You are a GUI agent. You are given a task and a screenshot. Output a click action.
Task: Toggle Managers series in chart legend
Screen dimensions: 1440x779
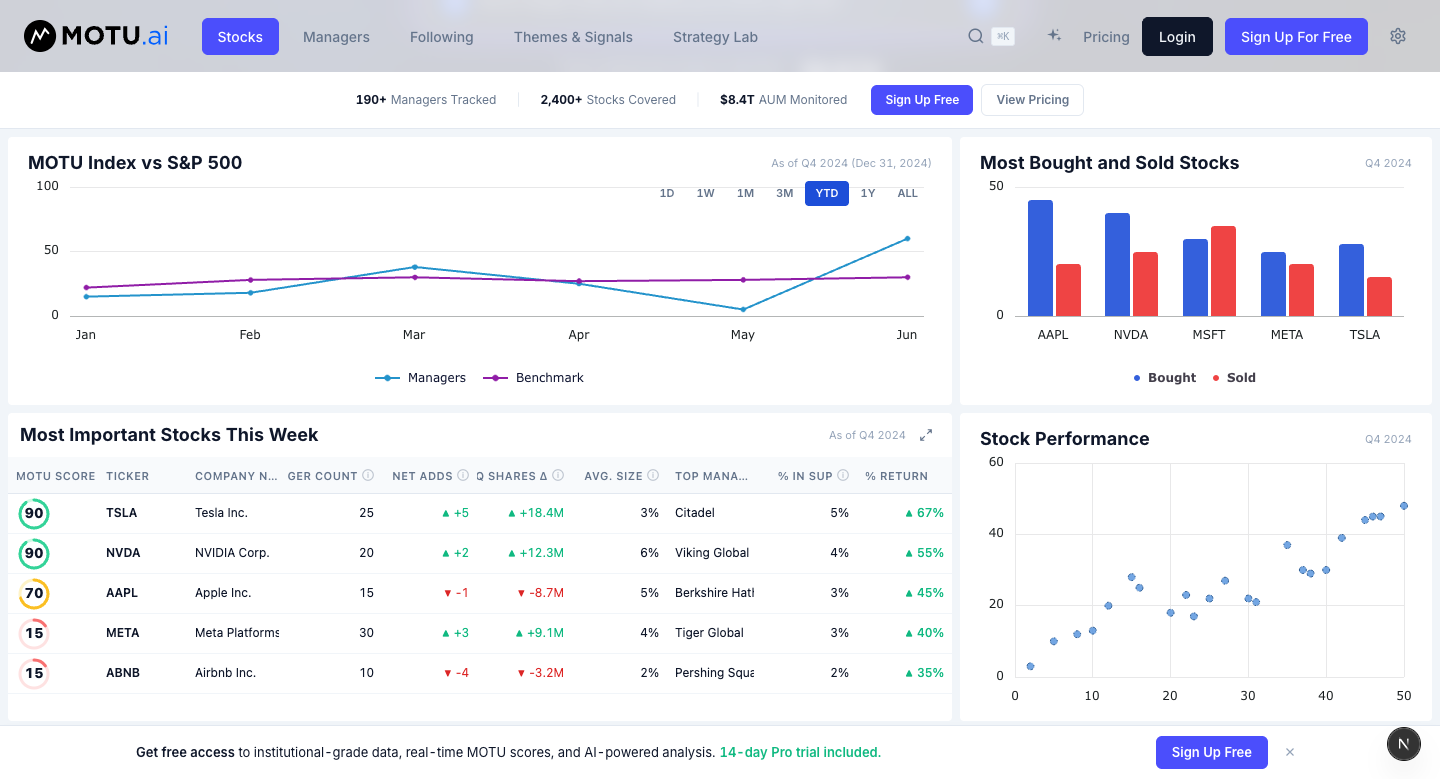click(421, 378)
